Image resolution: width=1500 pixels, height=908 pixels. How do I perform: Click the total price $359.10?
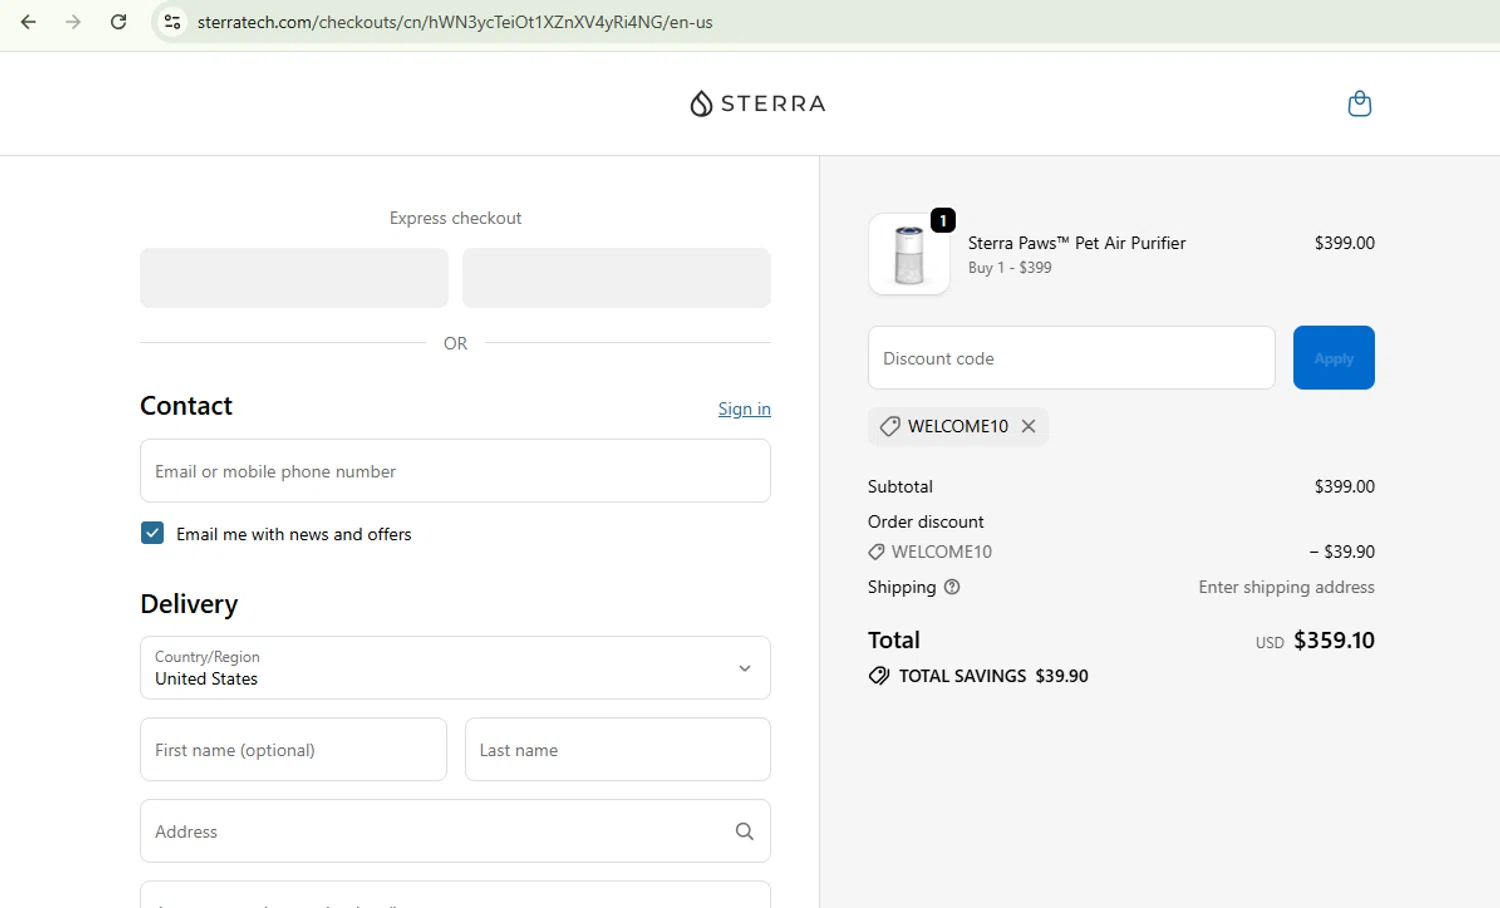pos(1334,640)
